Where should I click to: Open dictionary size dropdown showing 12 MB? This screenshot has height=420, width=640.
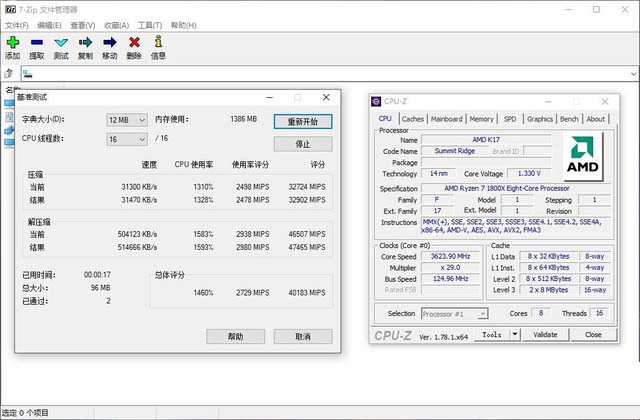click(x=127, y=120)
